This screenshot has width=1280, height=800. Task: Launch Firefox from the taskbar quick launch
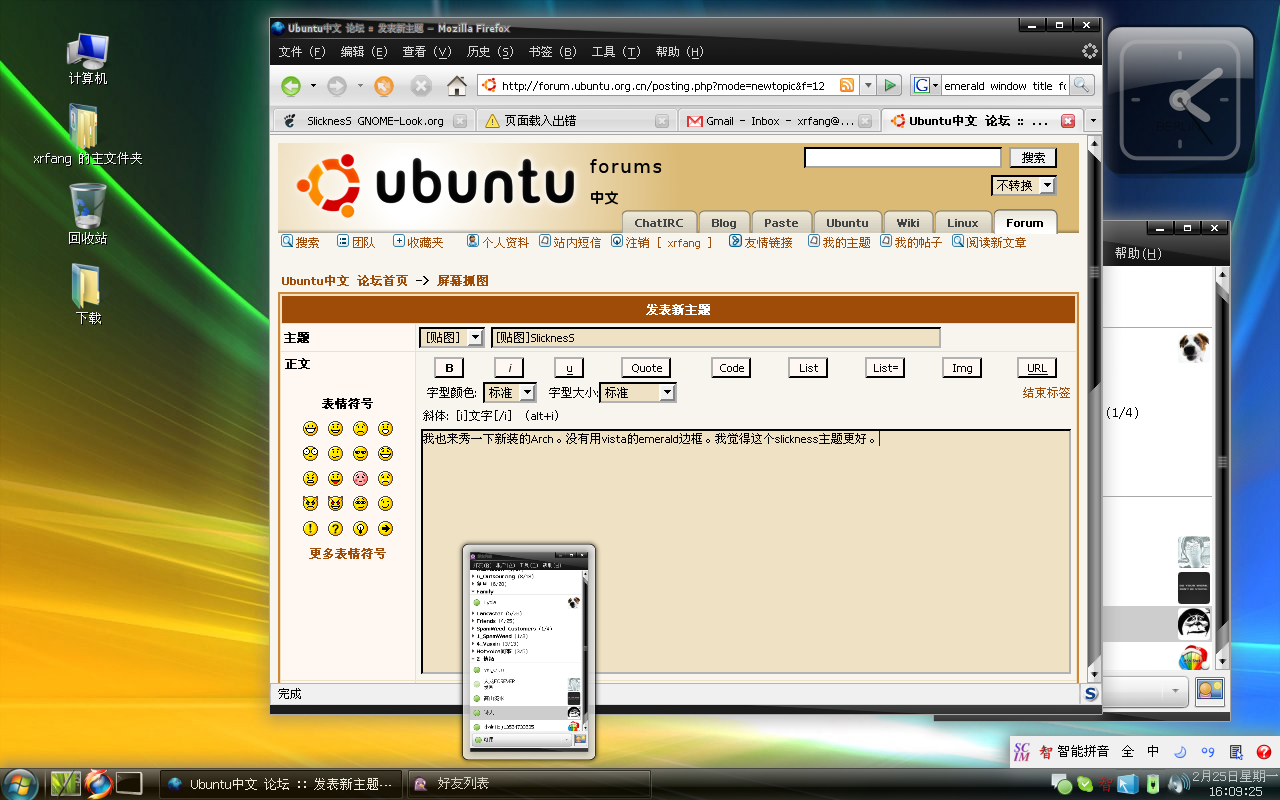click(x=98, y=783)
